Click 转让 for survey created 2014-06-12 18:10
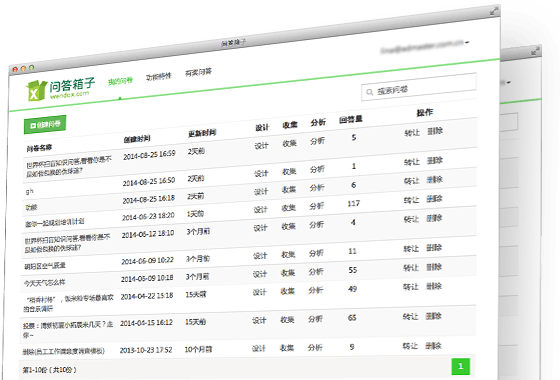This screenshot has height=380, width=560. (411, 219)
